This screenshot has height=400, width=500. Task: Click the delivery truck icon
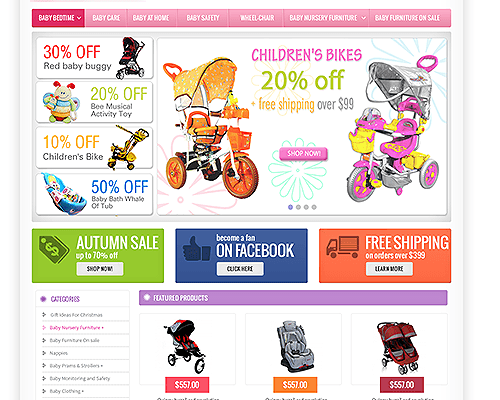tap(343, 247)
